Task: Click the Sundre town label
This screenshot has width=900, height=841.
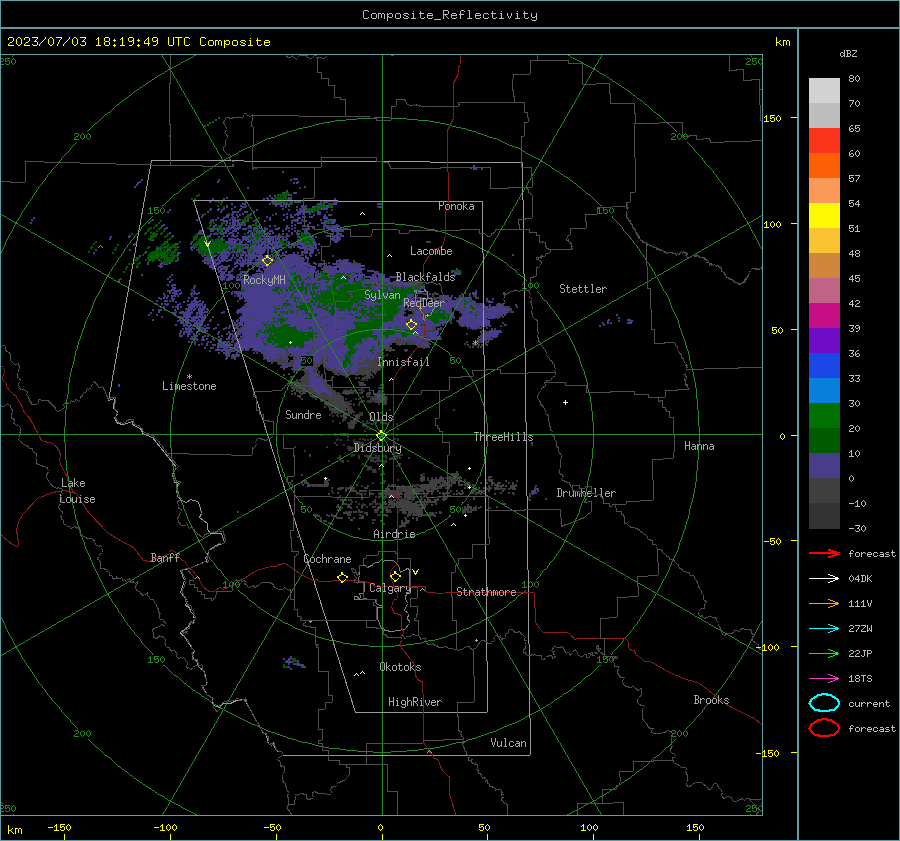Action: point(303,414)
